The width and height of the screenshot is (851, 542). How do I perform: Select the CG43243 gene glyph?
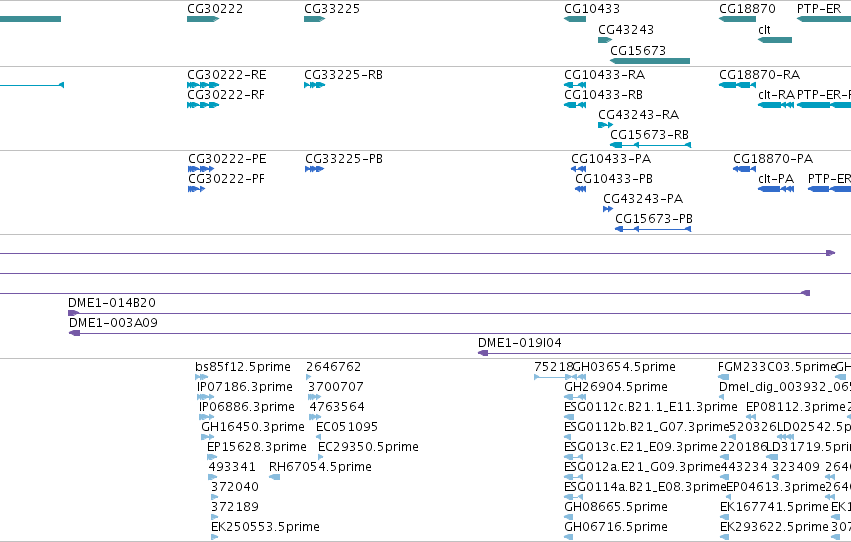[x=605, y=40]
